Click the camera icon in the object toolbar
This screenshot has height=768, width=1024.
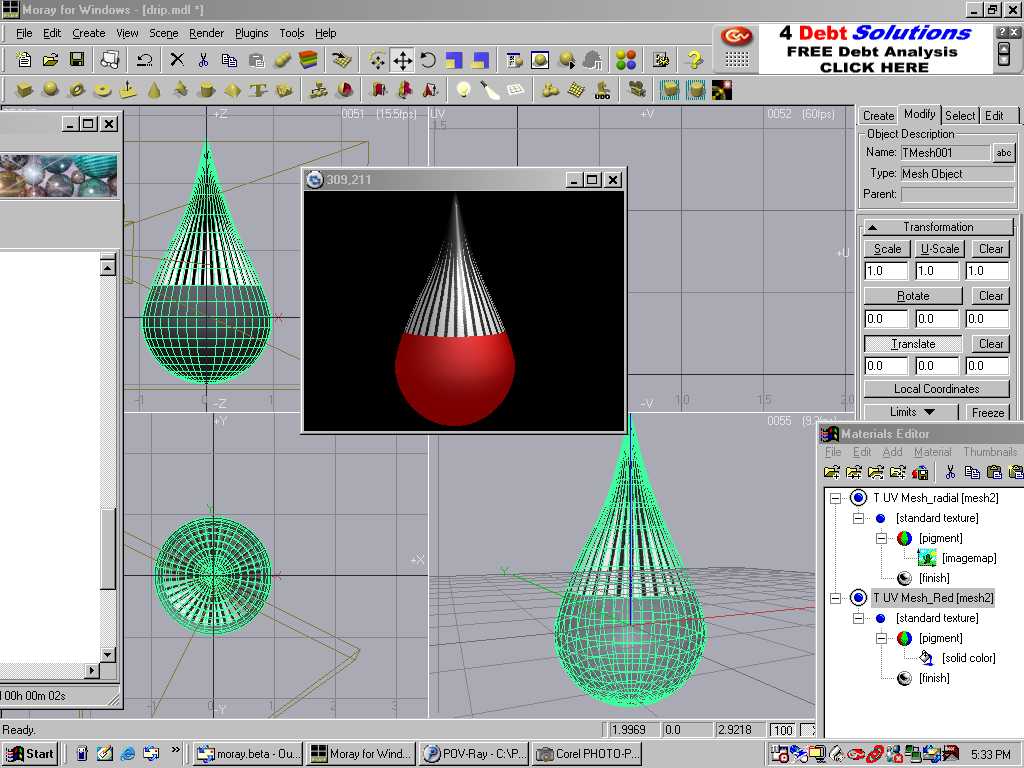[x=636, y=90]
